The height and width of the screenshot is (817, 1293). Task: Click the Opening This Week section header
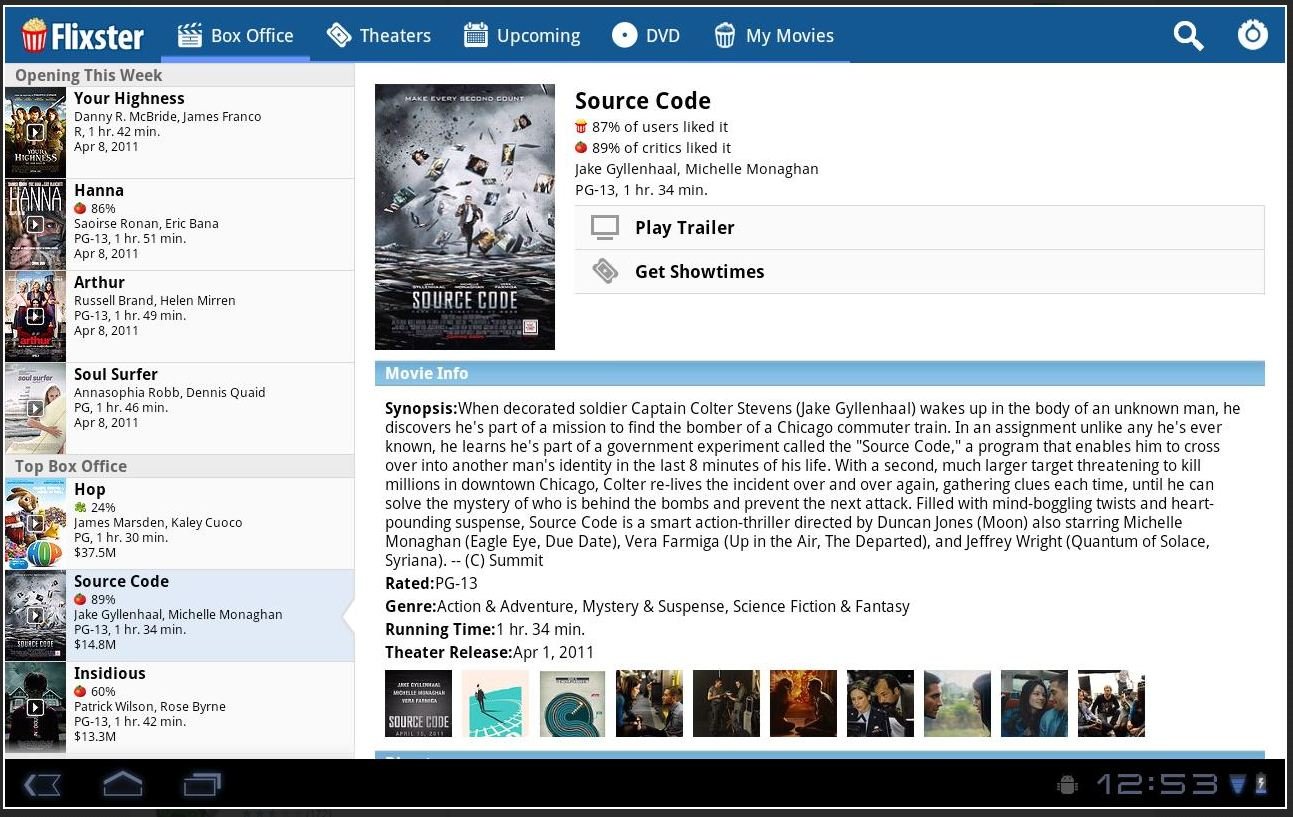pyautogui.click(x=180, y=75)
